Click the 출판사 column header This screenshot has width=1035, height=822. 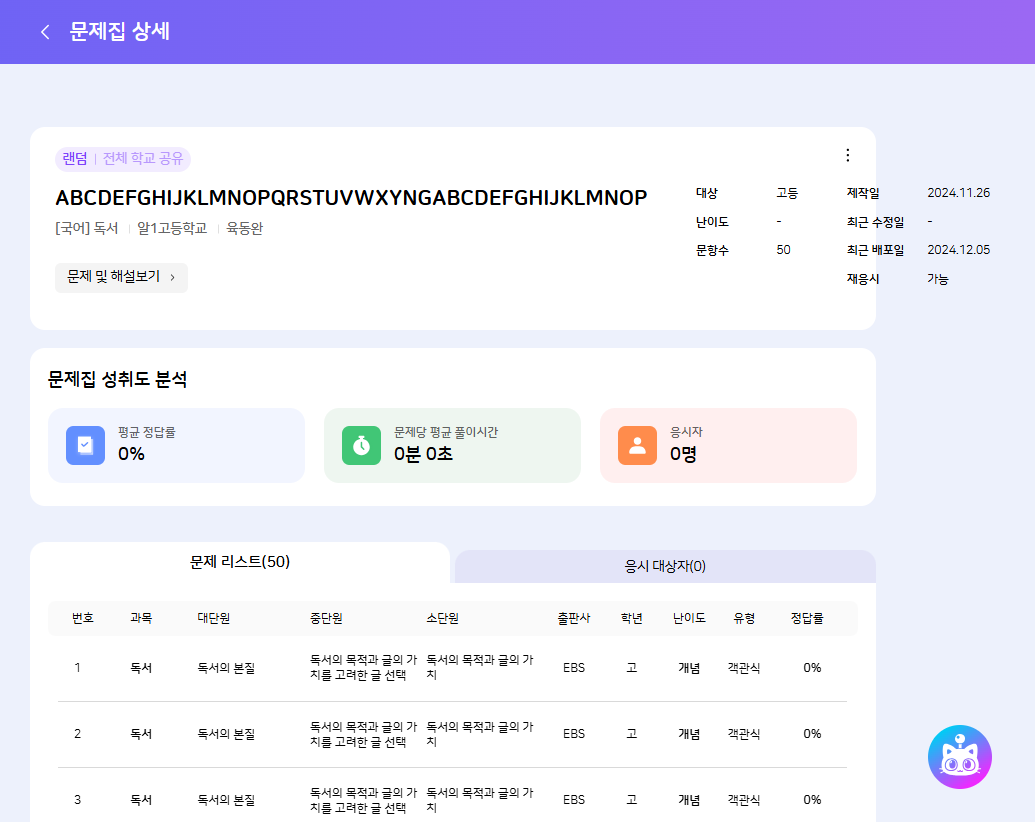[x=574, y=618]
